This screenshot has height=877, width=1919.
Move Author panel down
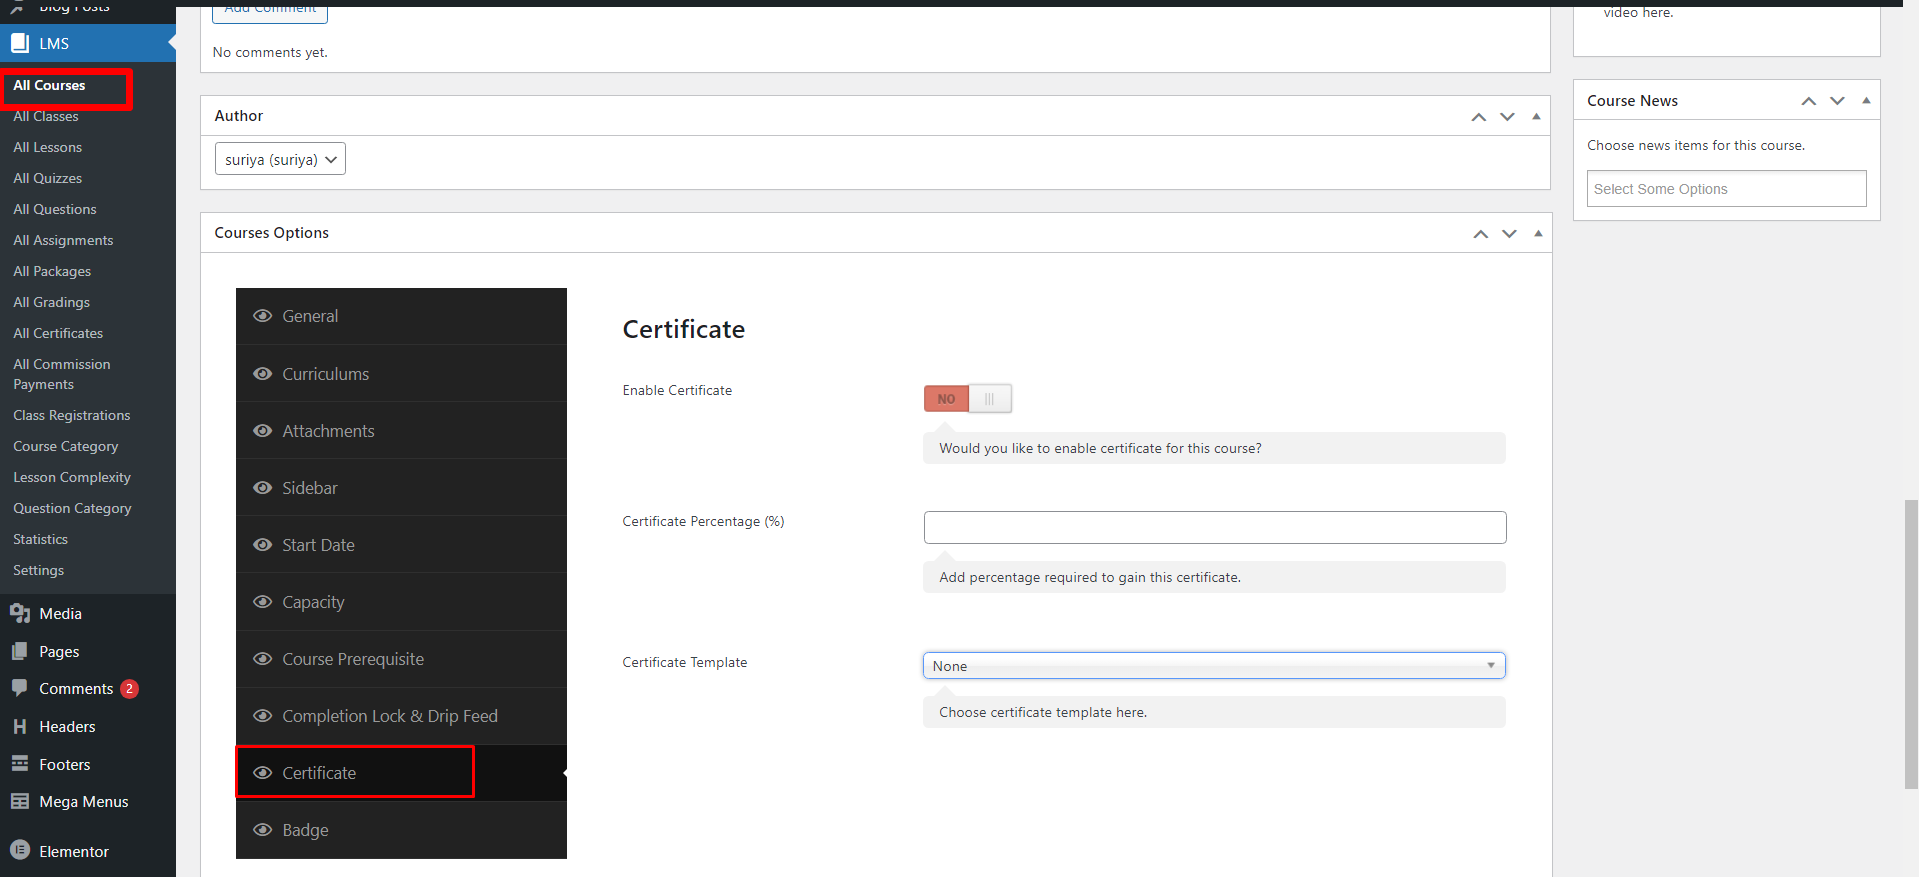coord(1507,117)
